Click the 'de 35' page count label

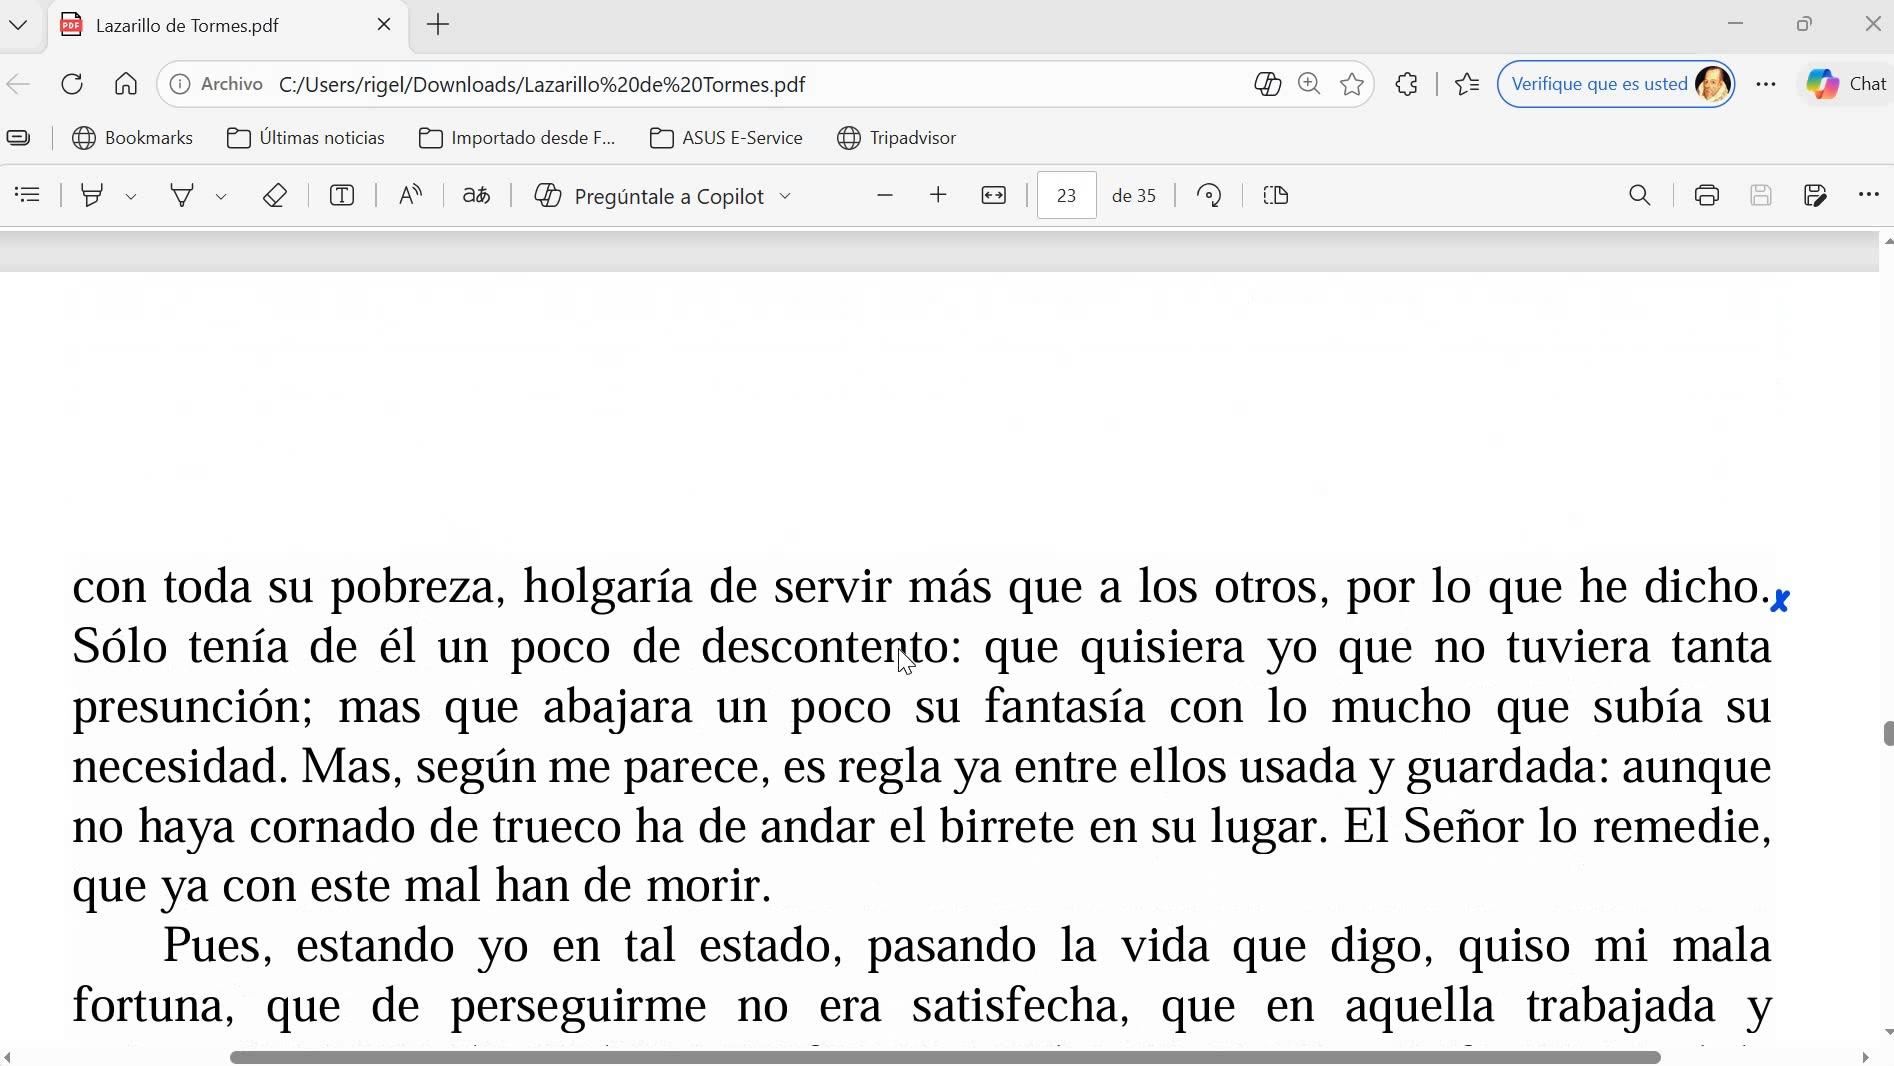pos(1134,196)
